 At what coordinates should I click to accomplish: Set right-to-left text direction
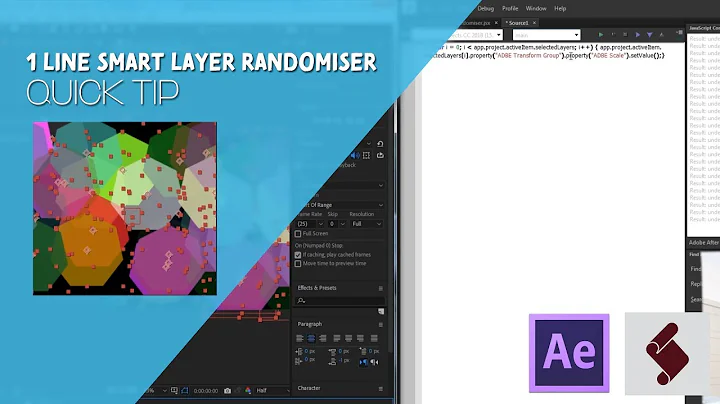[375, 362]
